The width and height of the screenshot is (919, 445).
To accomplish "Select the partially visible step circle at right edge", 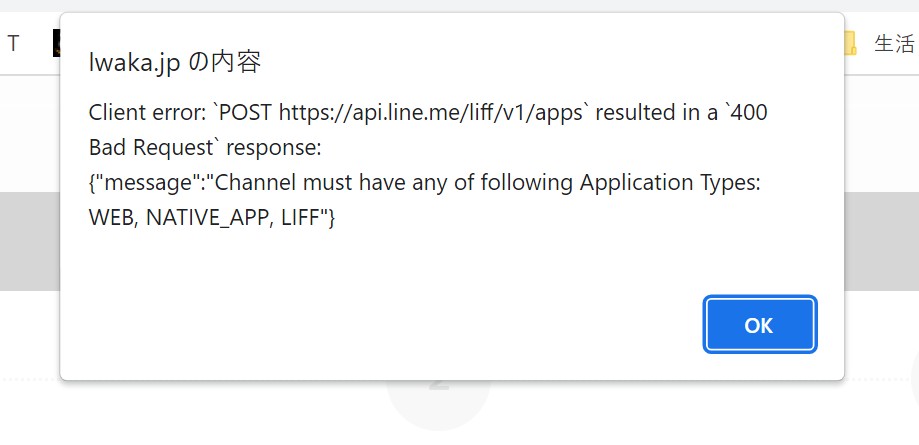I will pos(915,378).
